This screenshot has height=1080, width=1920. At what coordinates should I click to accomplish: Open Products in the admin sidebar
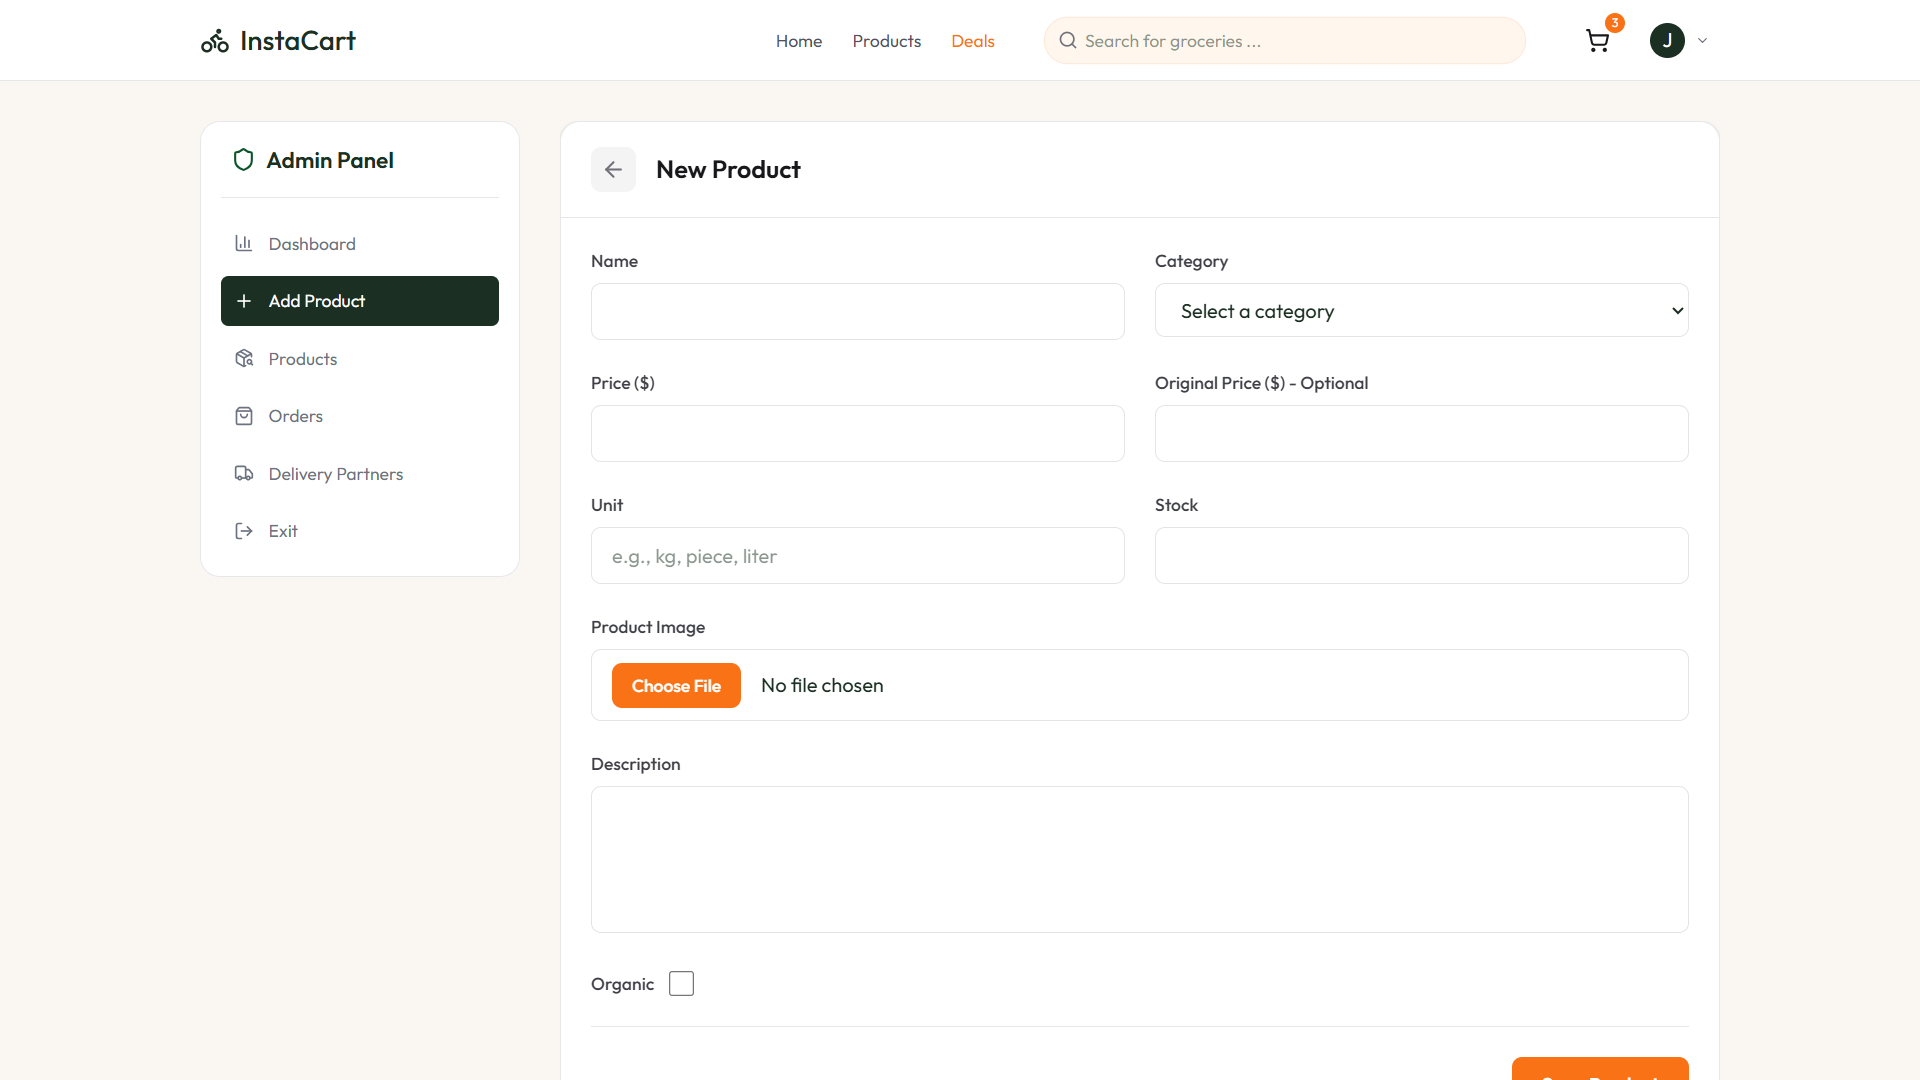(360, 358)
